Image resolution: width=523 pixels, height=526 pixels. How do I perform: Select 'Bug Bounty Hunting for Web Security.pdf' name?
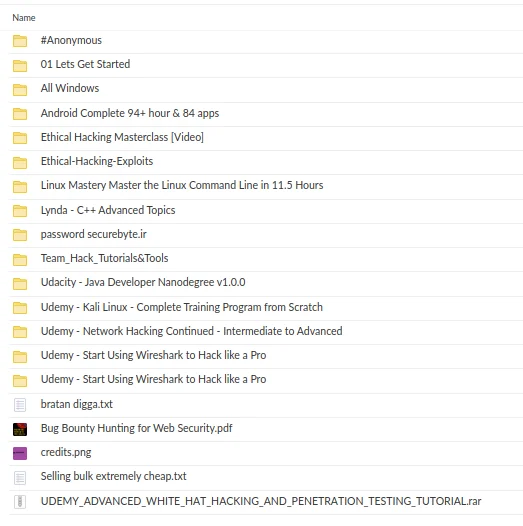point(137,428)
